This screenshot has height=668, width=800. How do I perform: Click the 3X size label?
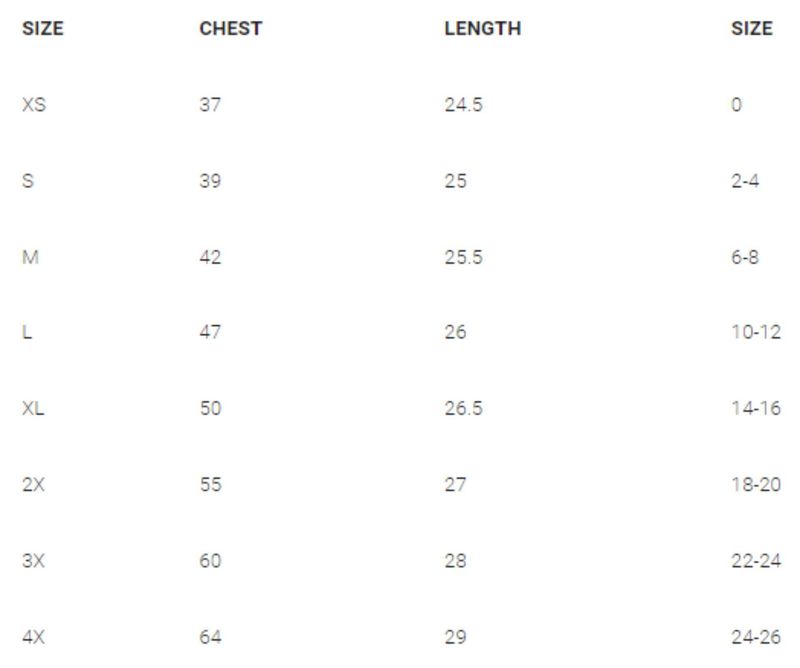click(x=33, y=561)
